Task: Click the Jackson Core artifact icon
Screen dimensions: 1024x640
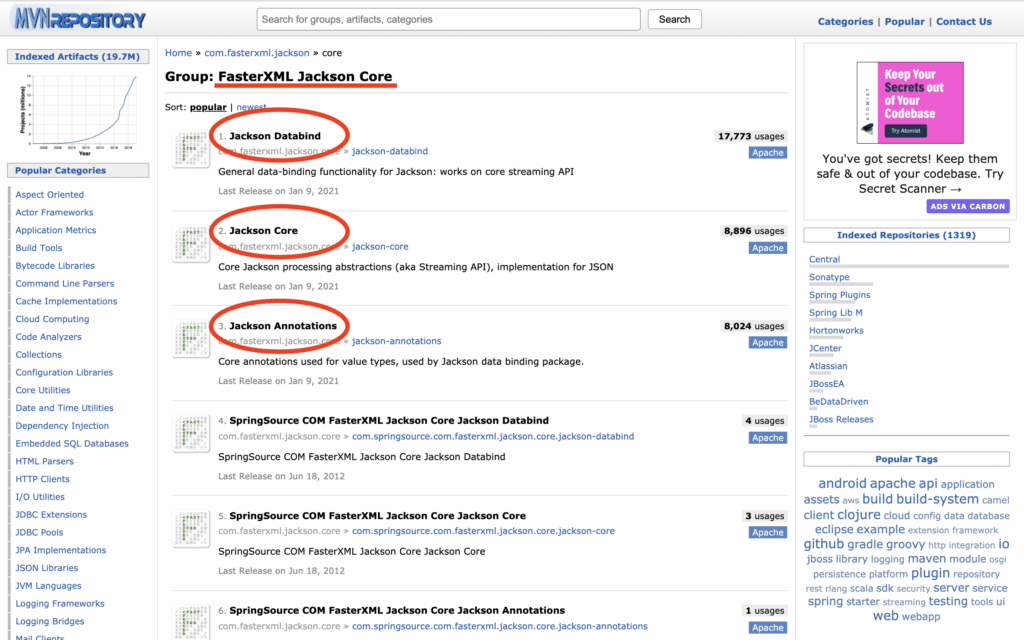Action: (191, 245)
